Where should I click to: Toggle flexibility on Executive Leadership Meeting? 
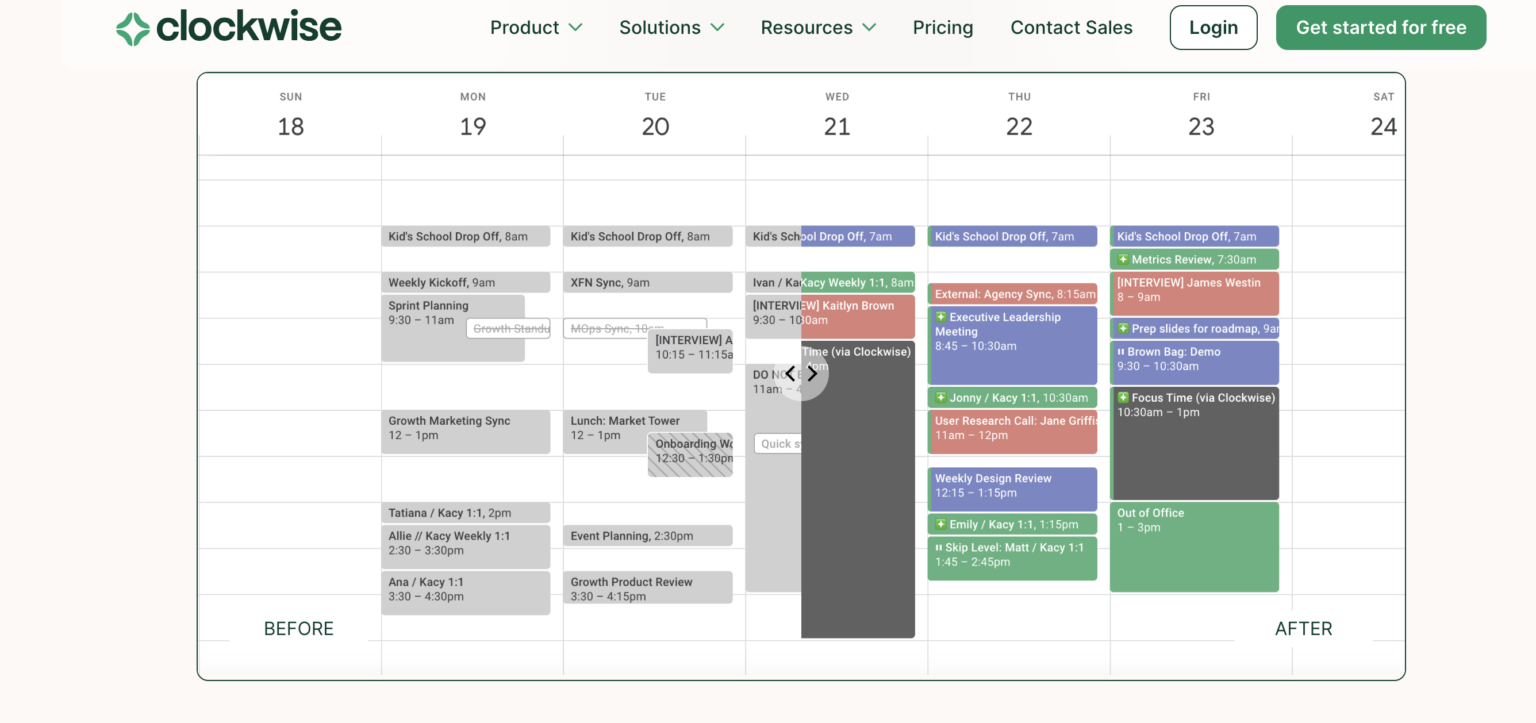click(x=942, y=317)
